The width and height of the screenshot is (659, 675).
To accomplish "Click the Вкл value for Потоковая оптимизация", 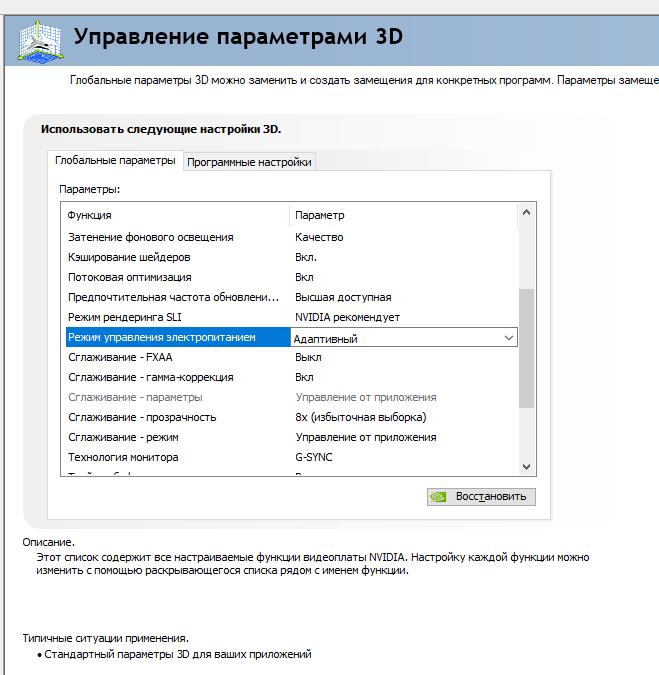I will tap(304, 277).
